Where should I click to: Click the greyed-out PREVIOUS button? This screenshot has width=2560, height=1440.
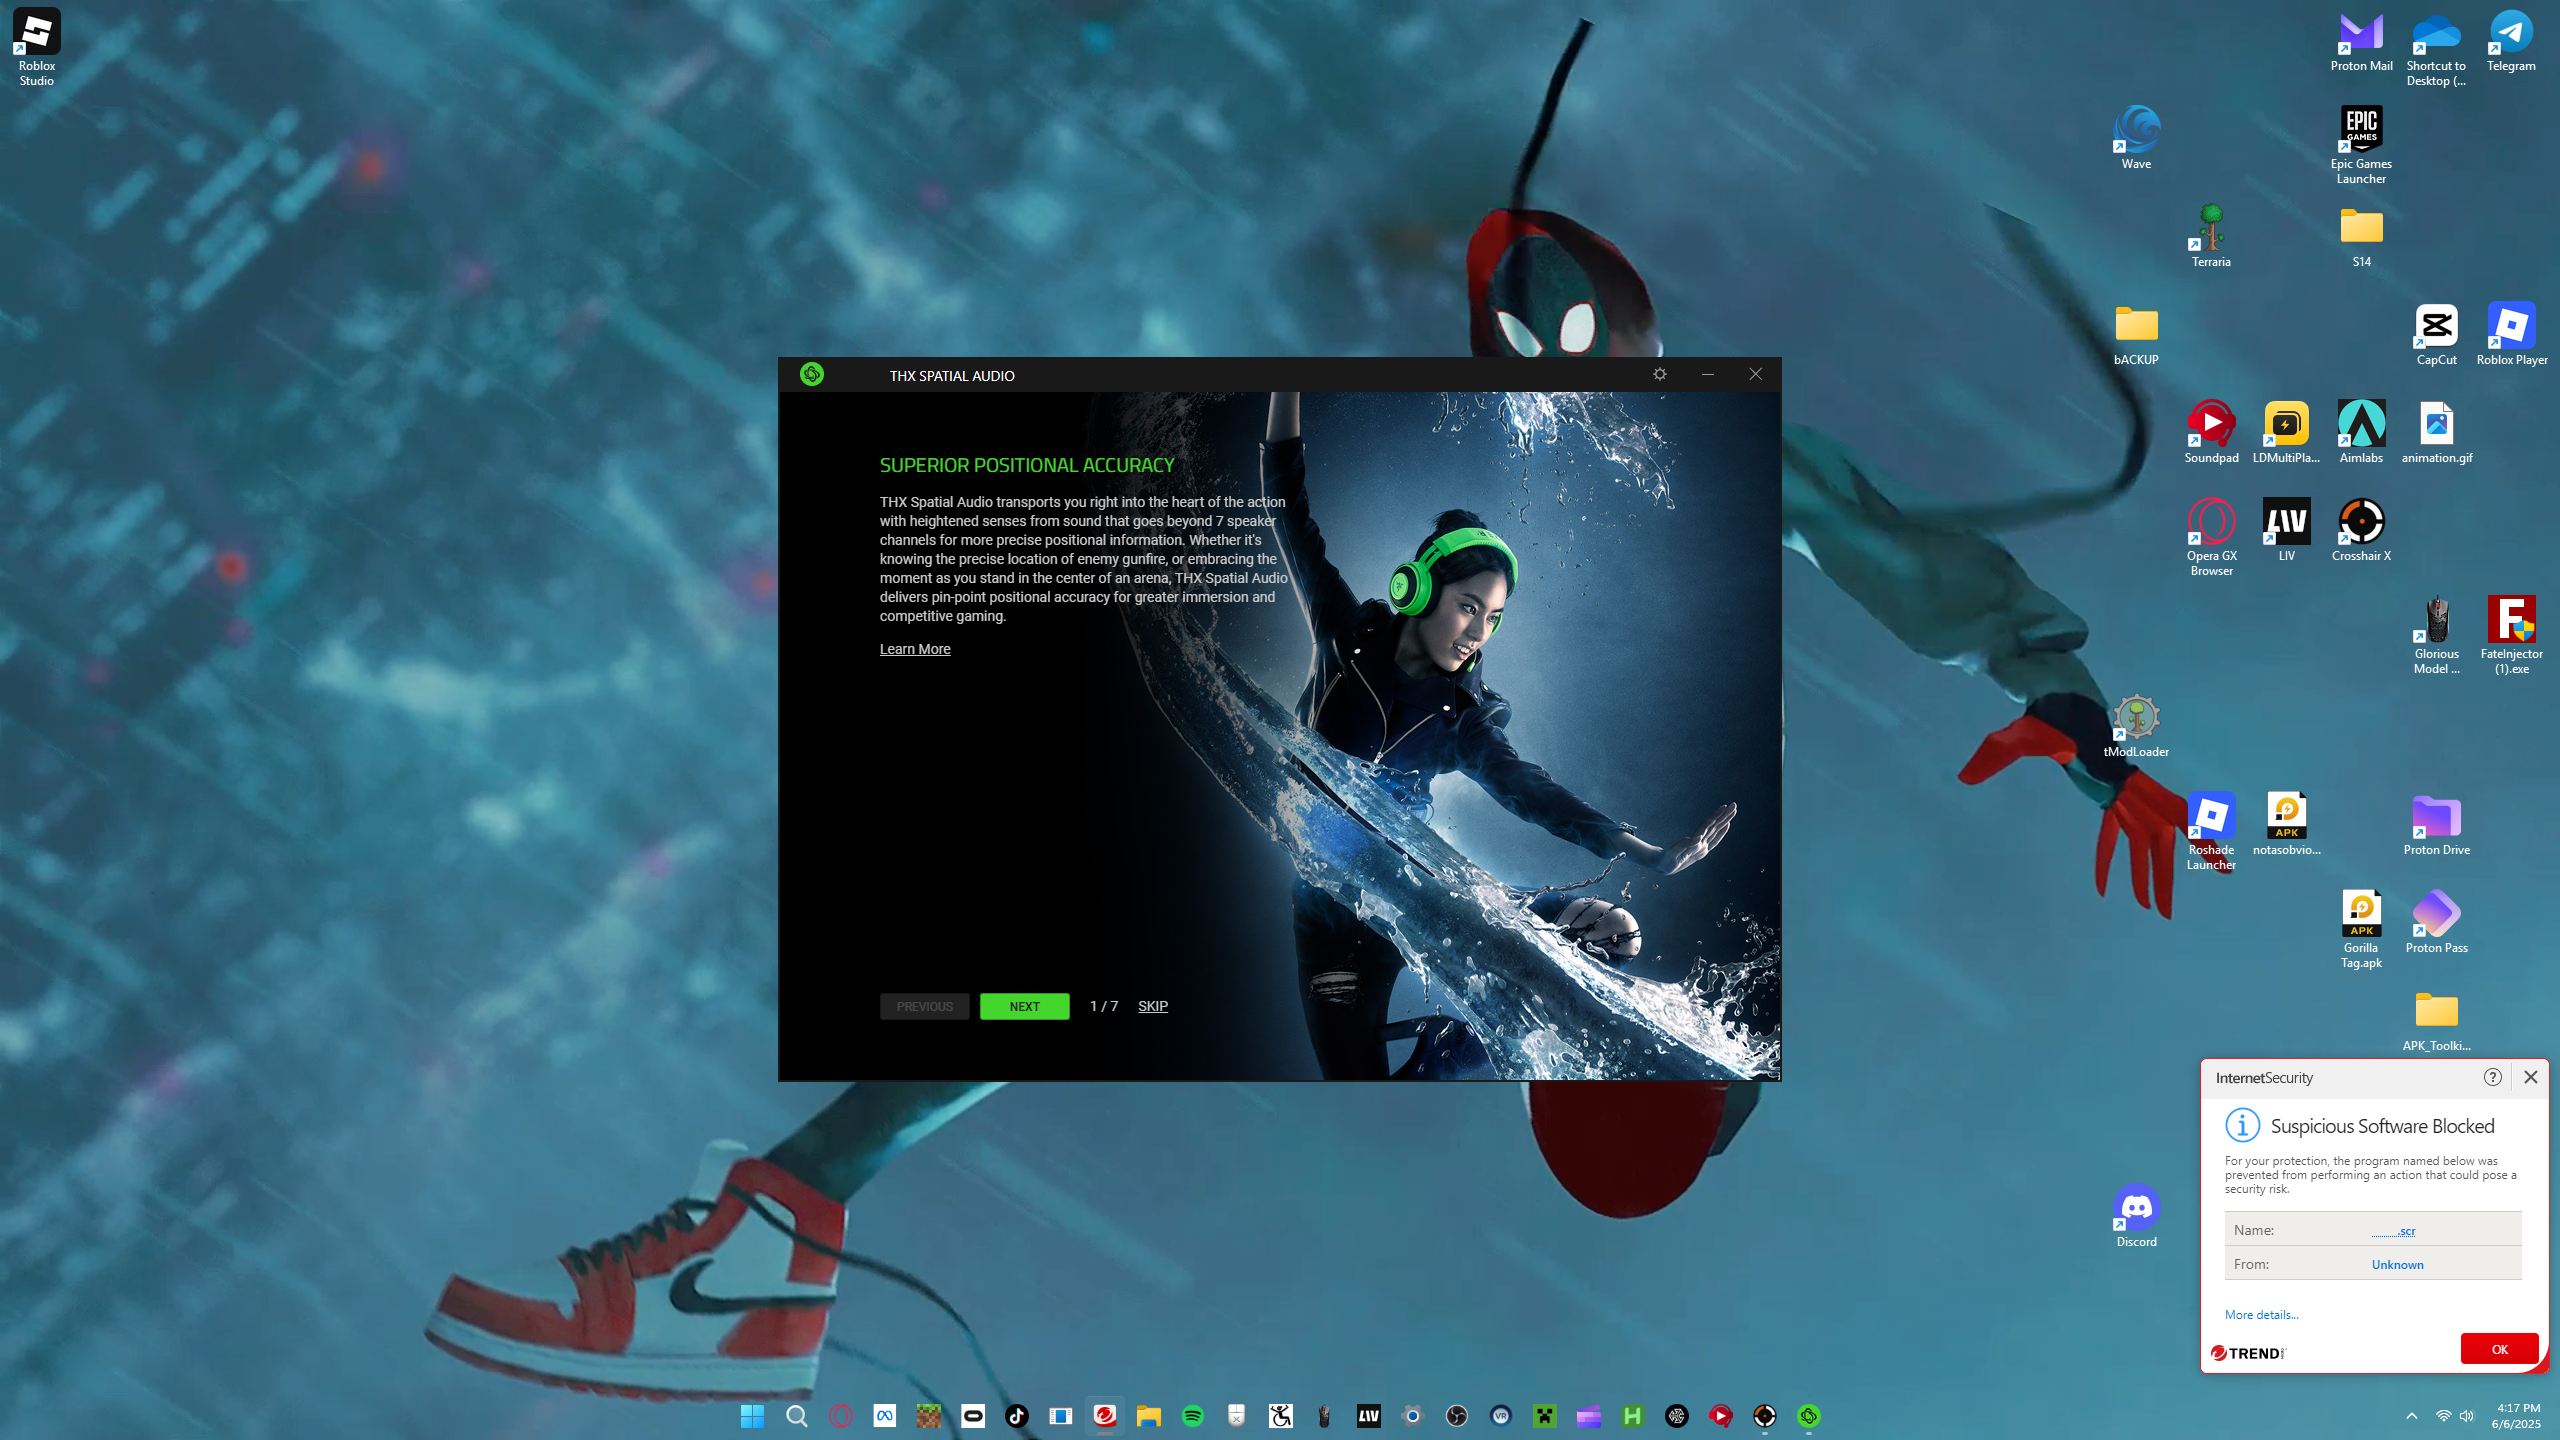click(x=924, y=1006)
